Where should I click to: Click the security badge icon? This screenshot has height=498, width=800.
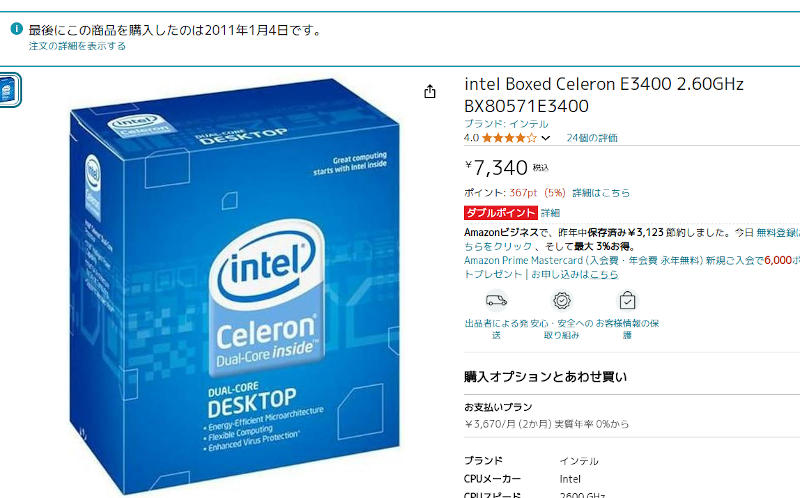562,301
